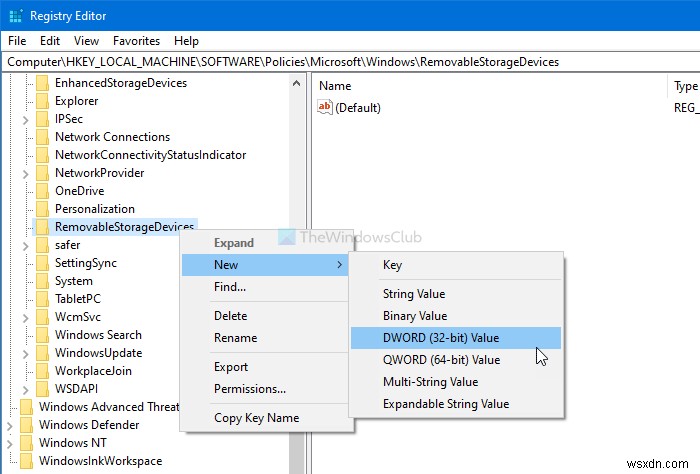Click the Explorer key folder icon
The height and width of the screenshot is (474, 700).
42,101
